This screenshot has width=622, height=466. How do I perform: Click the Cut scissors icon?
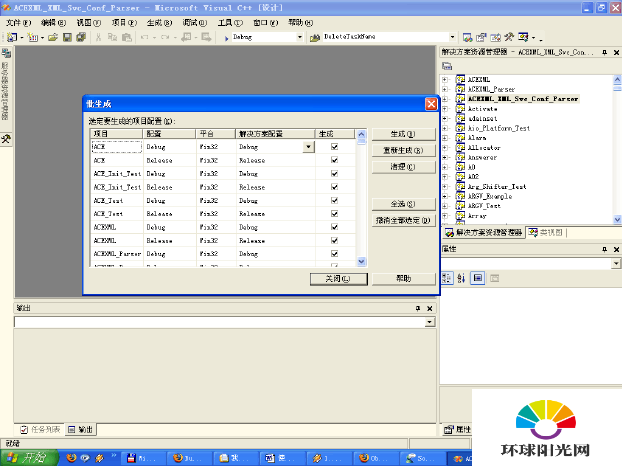pos(98,37)
